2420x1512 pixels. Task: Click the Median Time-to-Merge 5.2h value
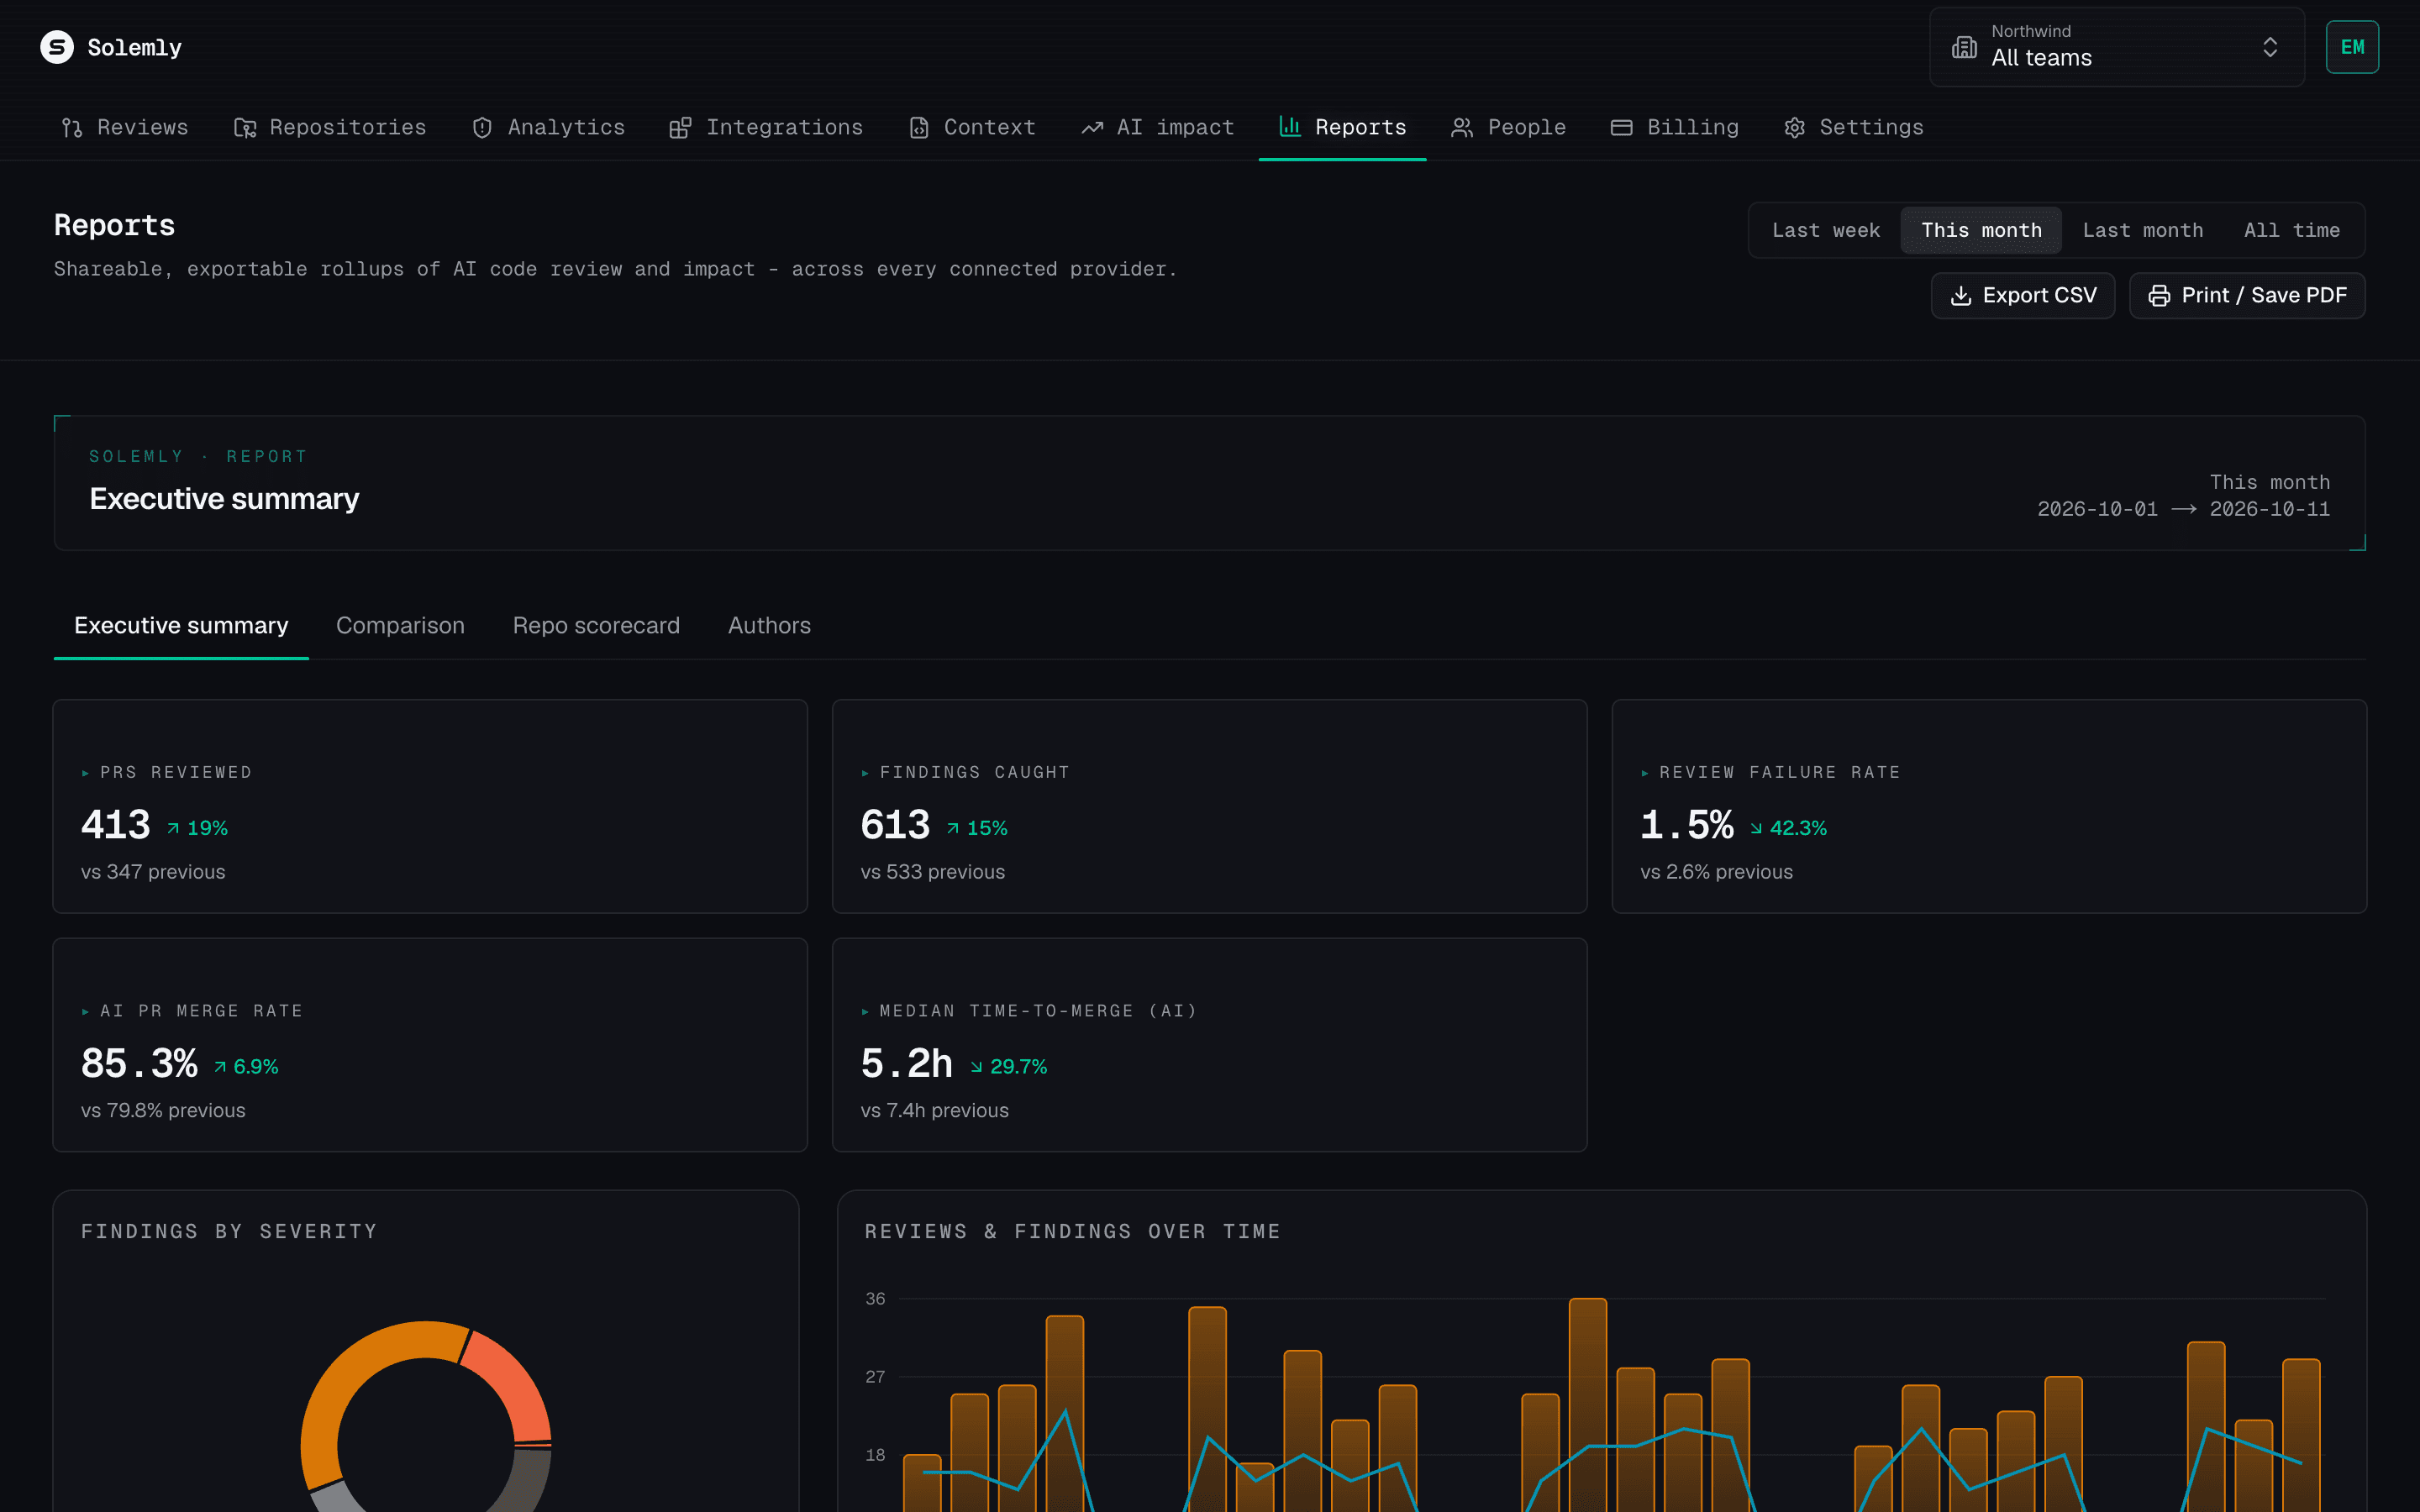907,1064
